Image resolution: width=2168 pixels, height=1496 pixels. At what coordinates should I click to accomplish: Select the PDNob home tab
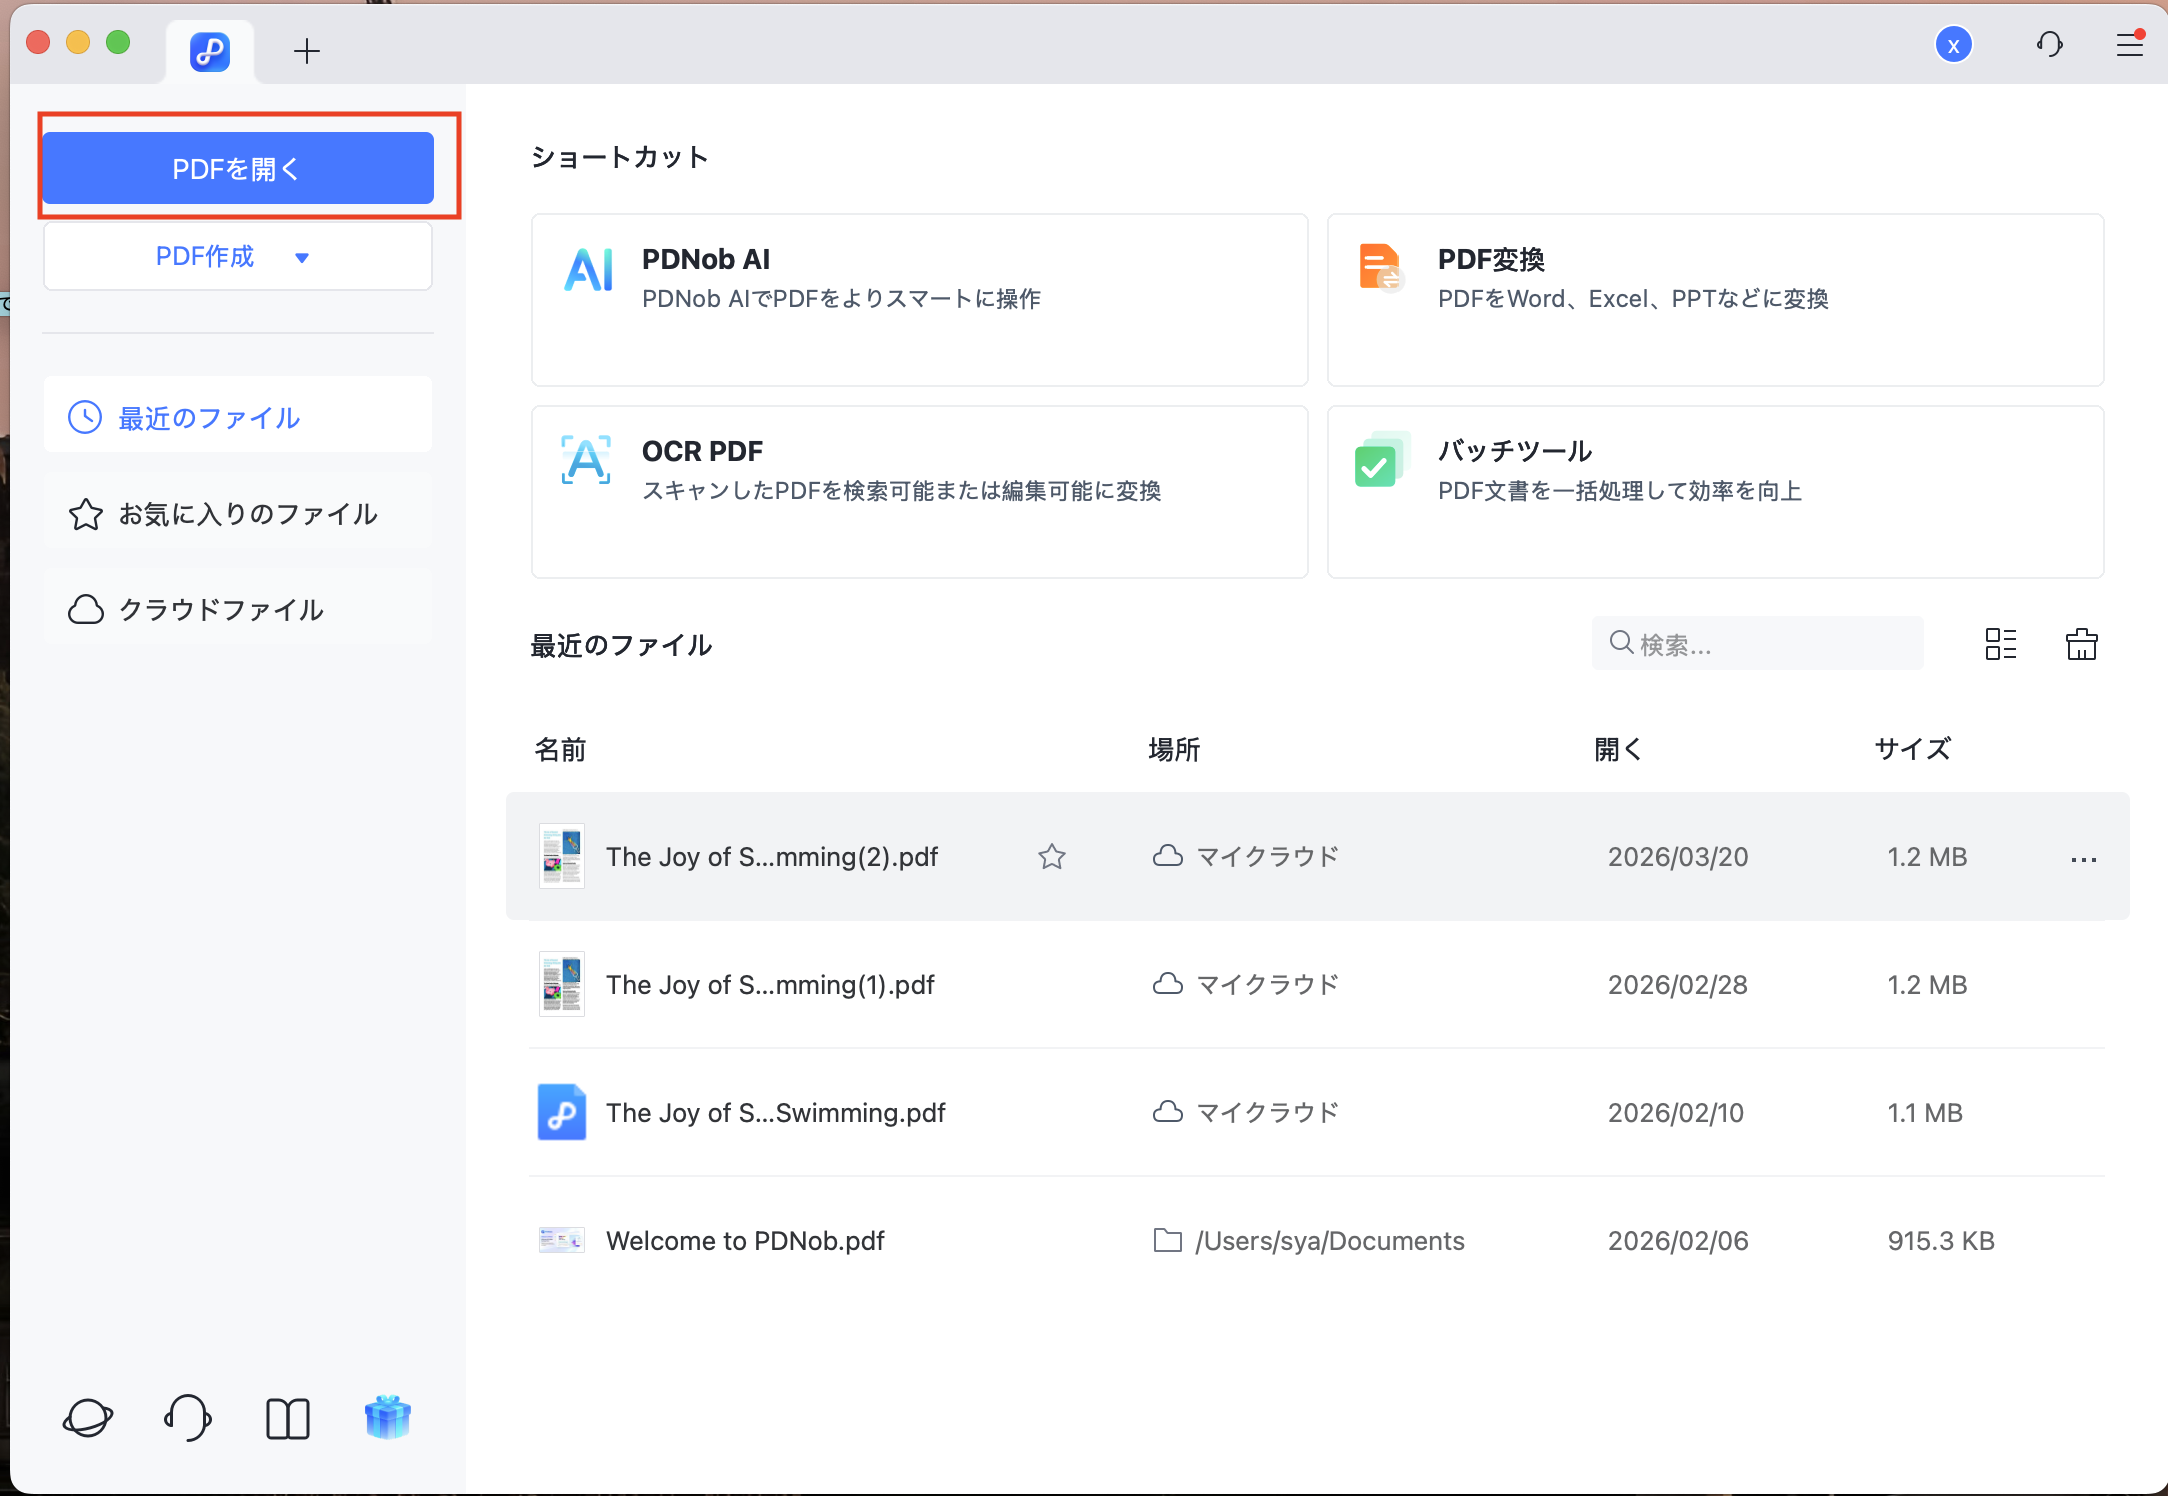209,51
